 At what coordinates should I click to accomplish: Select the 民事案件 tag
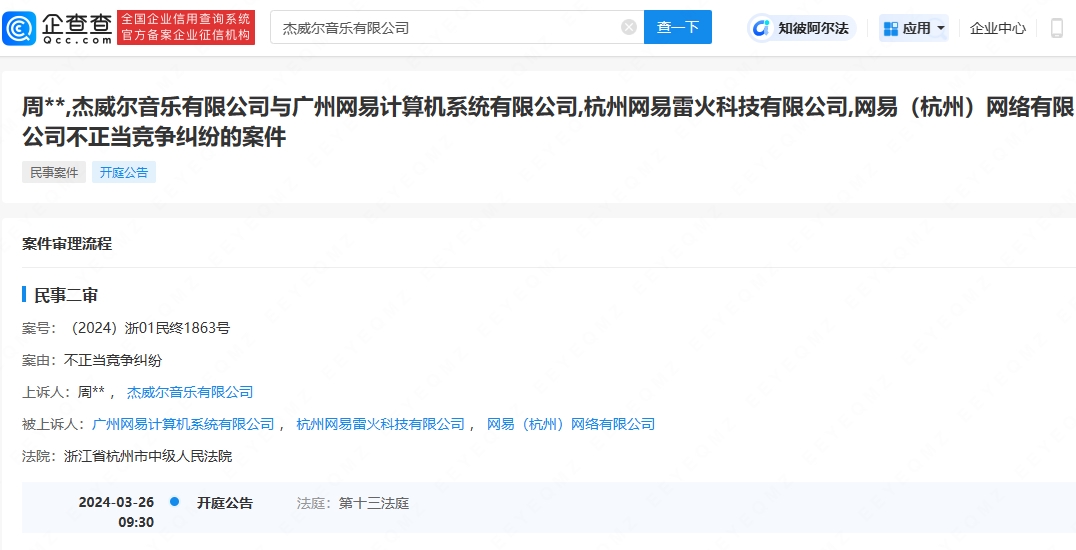click(x=54, y=172)
